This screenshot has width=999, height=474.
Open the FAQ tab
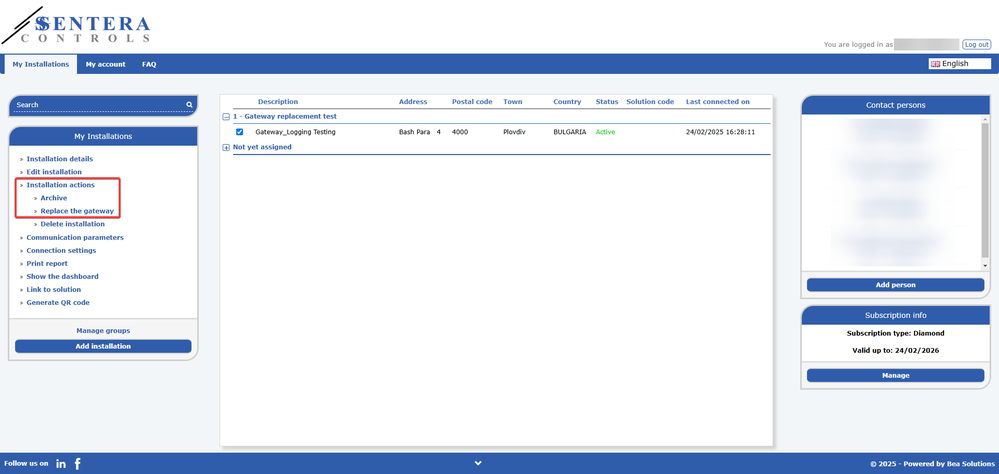coord(149,64)
